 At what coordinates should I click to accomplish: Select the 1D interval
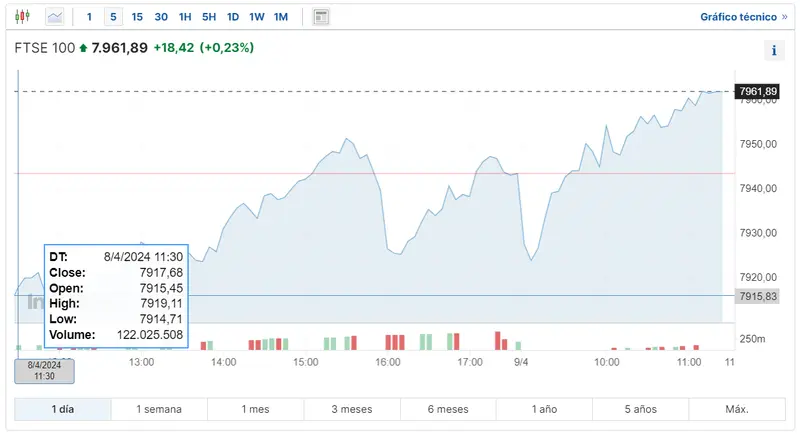pos(233,17)
